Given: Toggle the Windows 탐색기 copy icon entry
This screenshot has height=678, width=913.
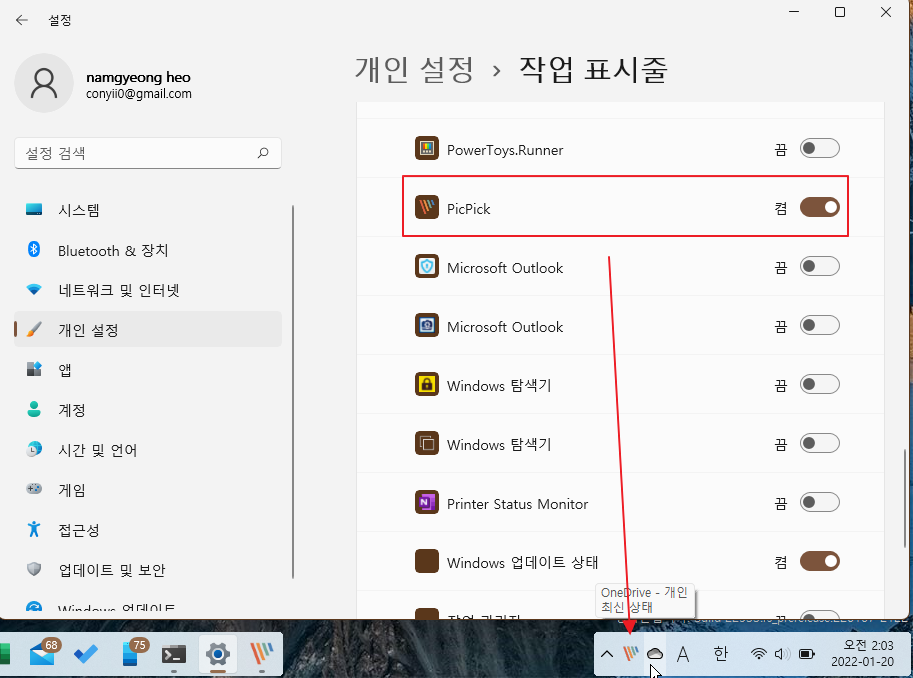Looking at the screenshot, I should point(819,444).
